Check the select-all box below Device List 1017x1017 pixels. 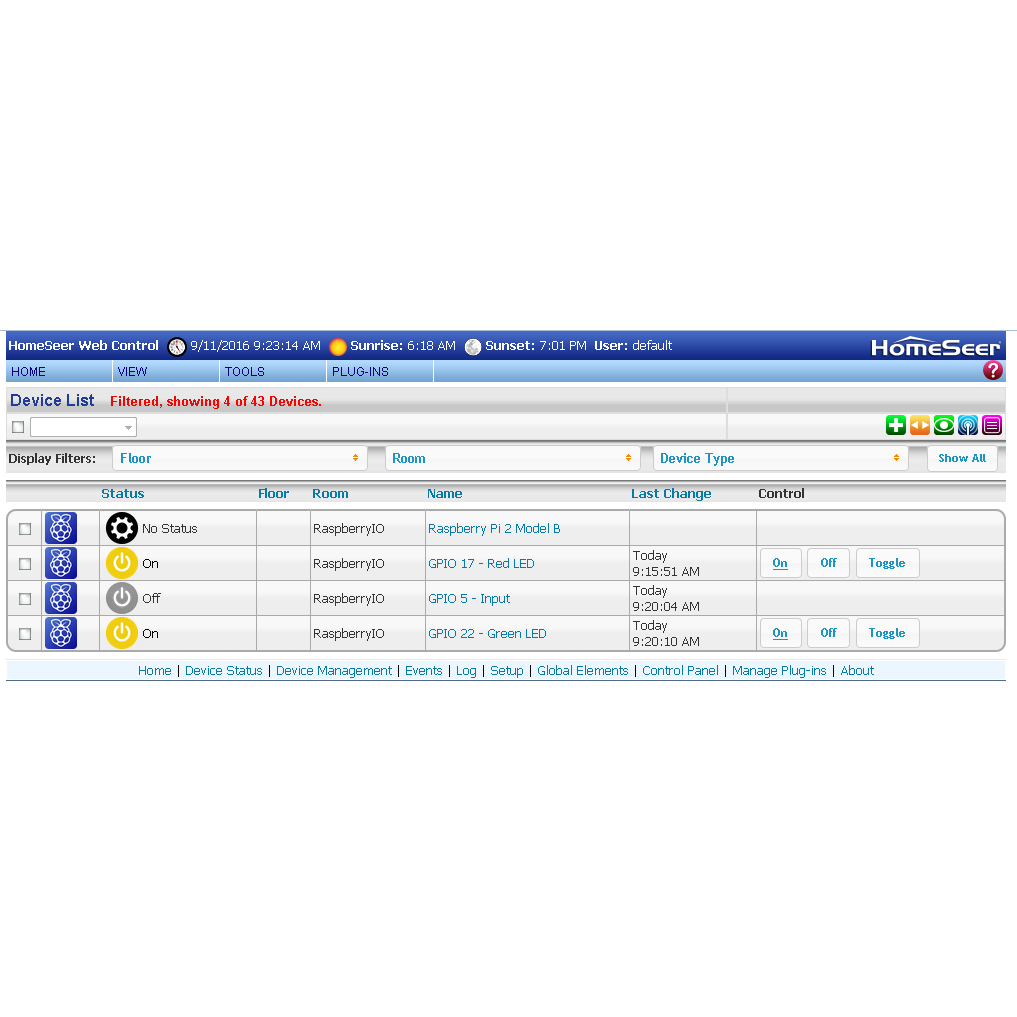(18, 427)
